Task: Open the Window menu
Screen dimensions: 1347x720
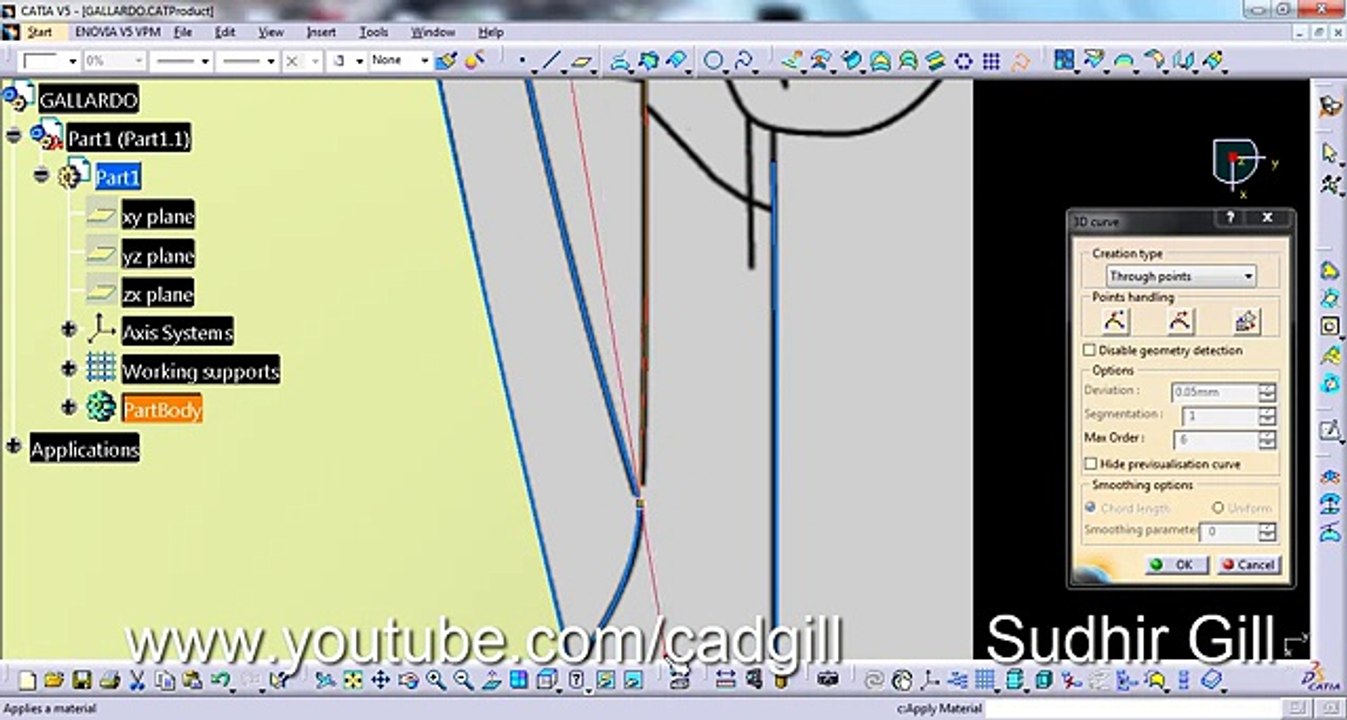Action: coord(433,32)
